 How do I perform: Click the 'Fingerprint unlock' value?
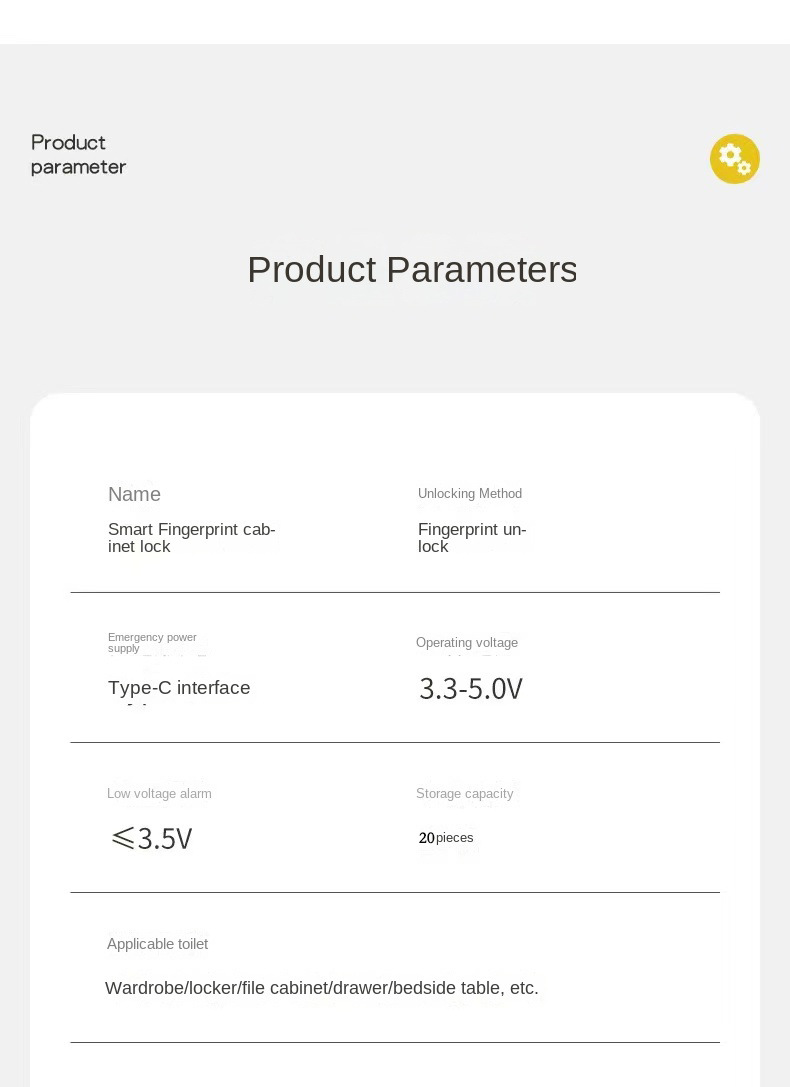(471, 538)
